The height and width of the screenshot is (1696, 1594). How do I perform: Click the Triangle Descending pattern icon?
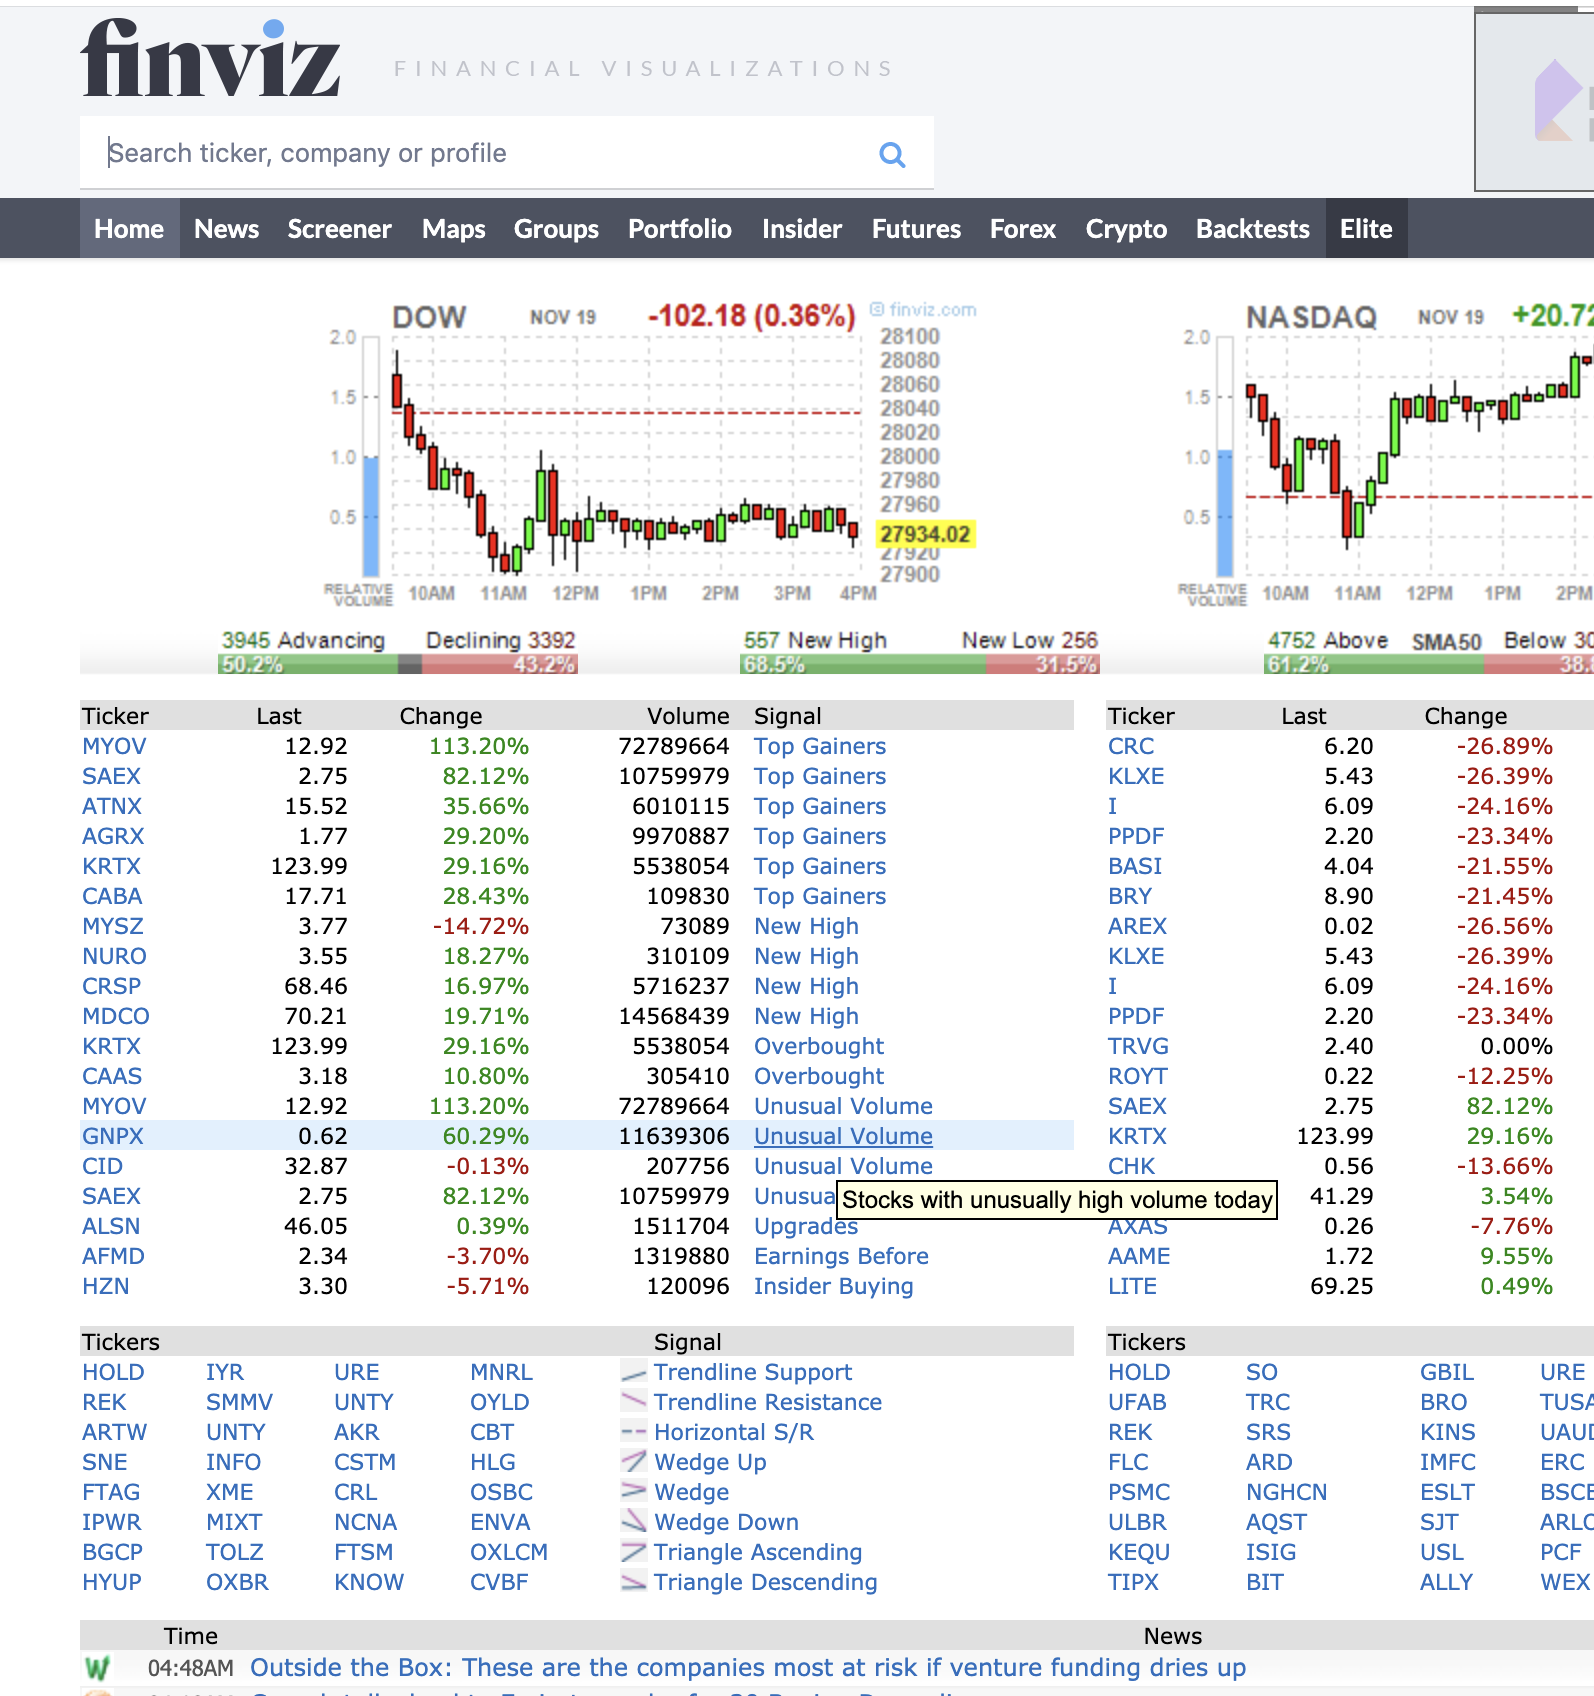[634, 1582]
